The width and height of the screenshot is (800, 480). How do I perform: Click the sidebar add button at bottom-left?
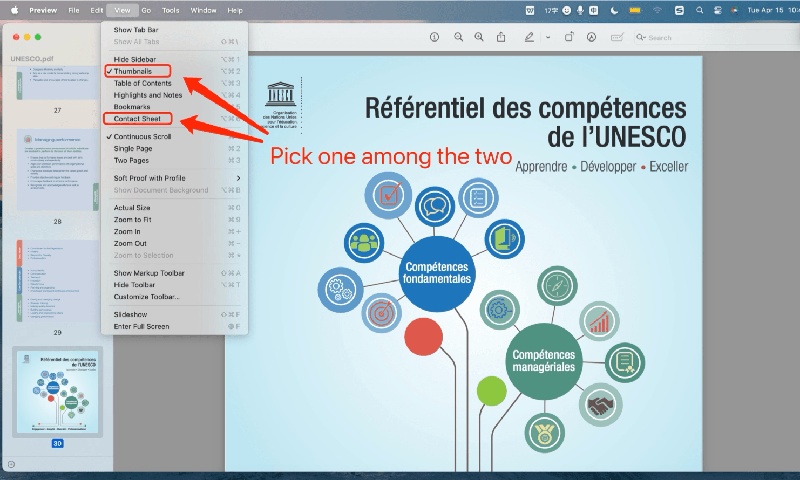[11, 464]
